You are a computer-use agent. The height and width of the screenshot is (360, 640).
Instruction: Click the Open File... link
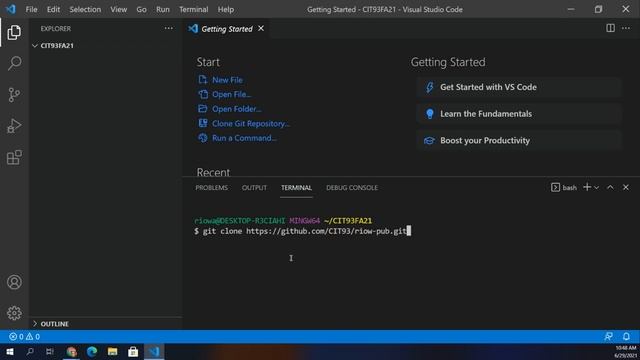tap(231, 94)
